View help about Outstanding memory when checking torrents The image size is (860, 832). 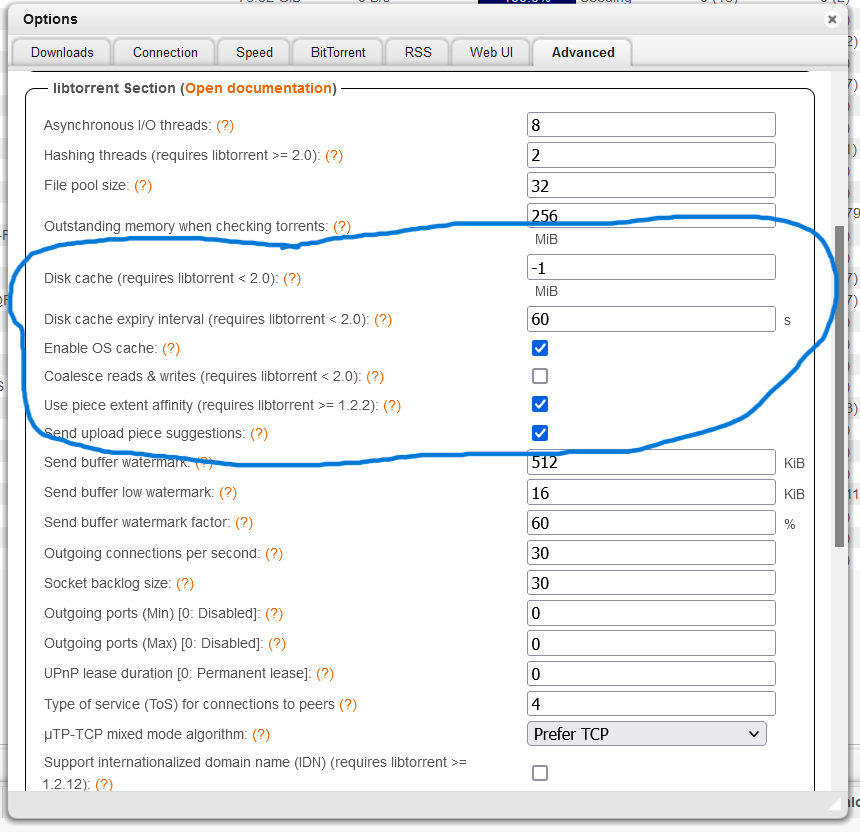(342, 226)
